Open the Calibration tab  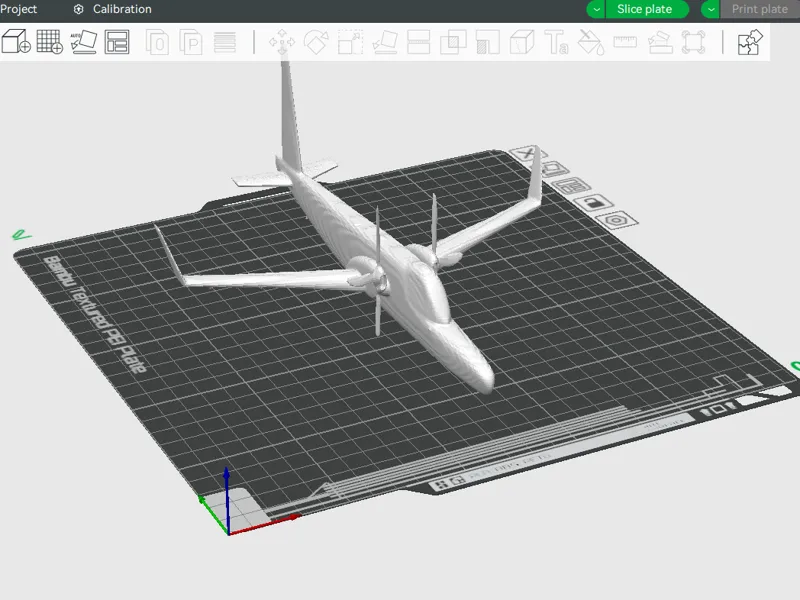coord(113,9)
